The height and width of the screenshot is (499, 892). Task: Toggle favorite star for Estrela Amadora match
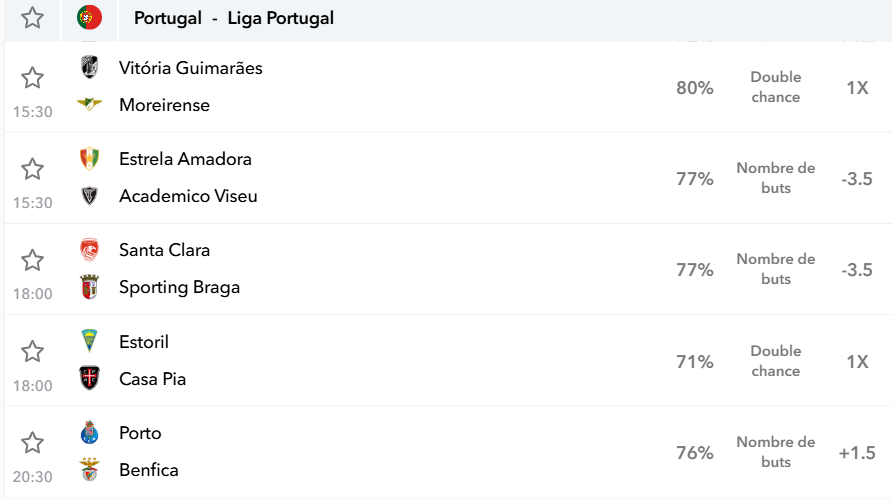[32, 169]
